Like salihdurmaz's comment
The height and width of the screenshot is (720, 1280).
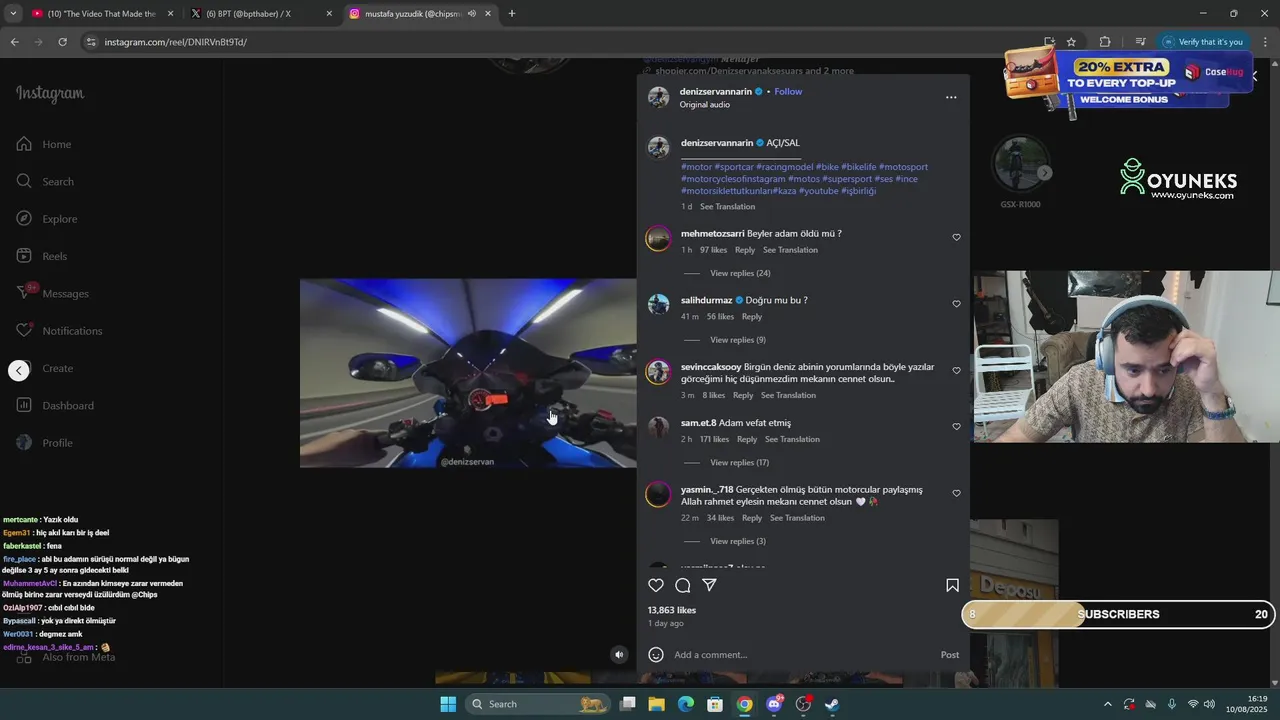(x=956, y=304)
